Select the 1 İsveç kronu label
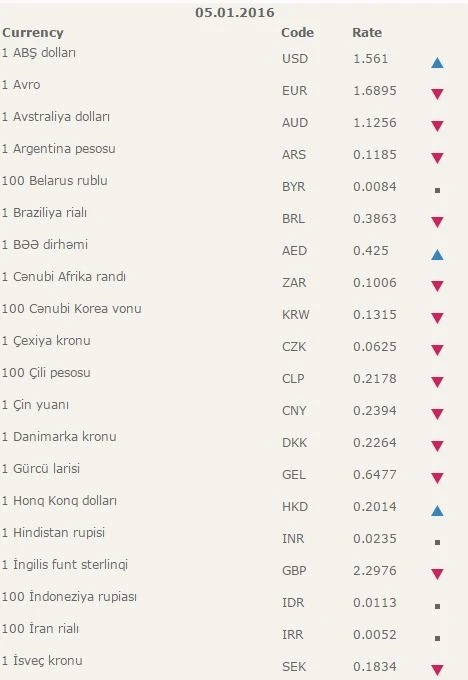Viewport: 468px width, 680px height. [x=42, y=660]
